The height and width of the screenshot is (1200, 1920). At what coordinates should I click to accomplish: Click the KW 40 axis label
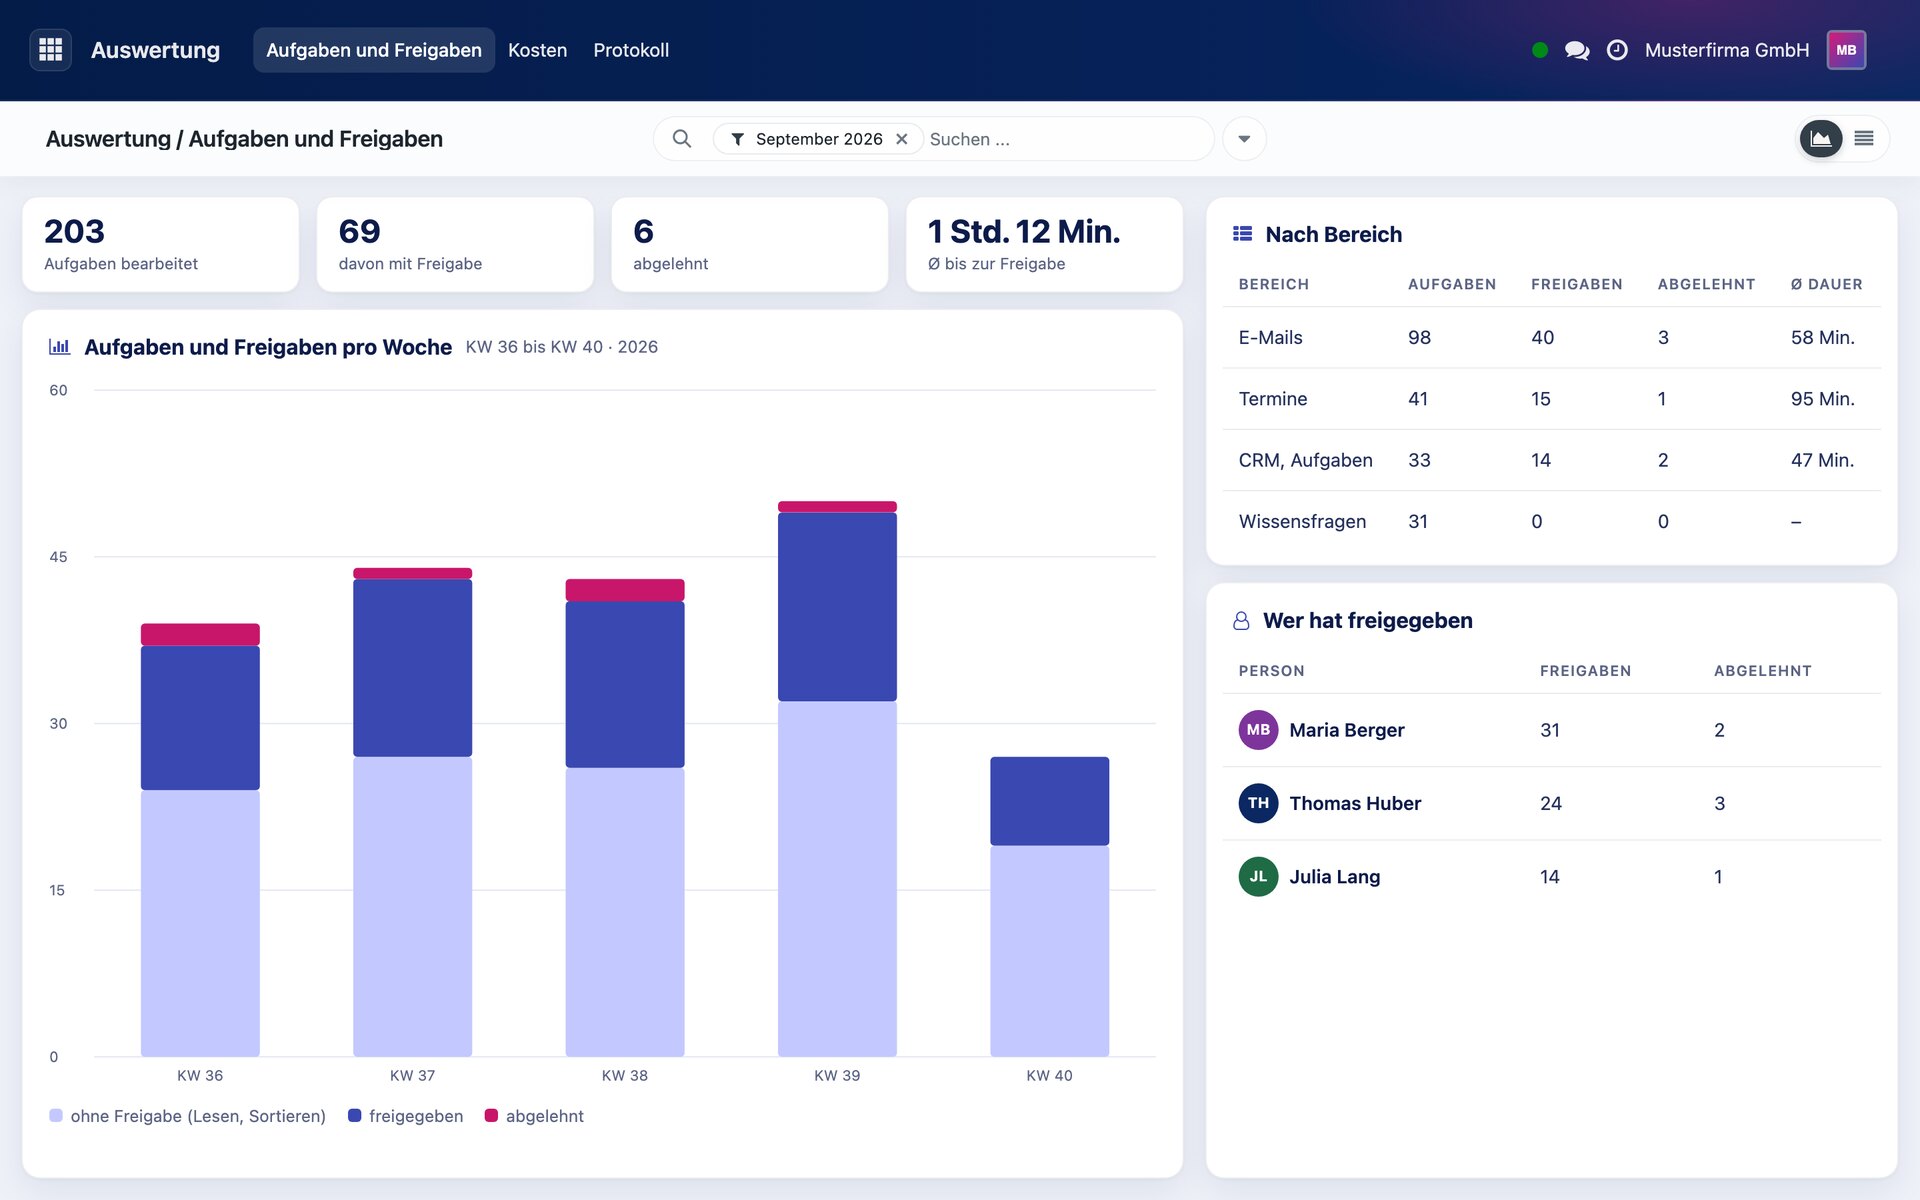pos(1049,1075)
